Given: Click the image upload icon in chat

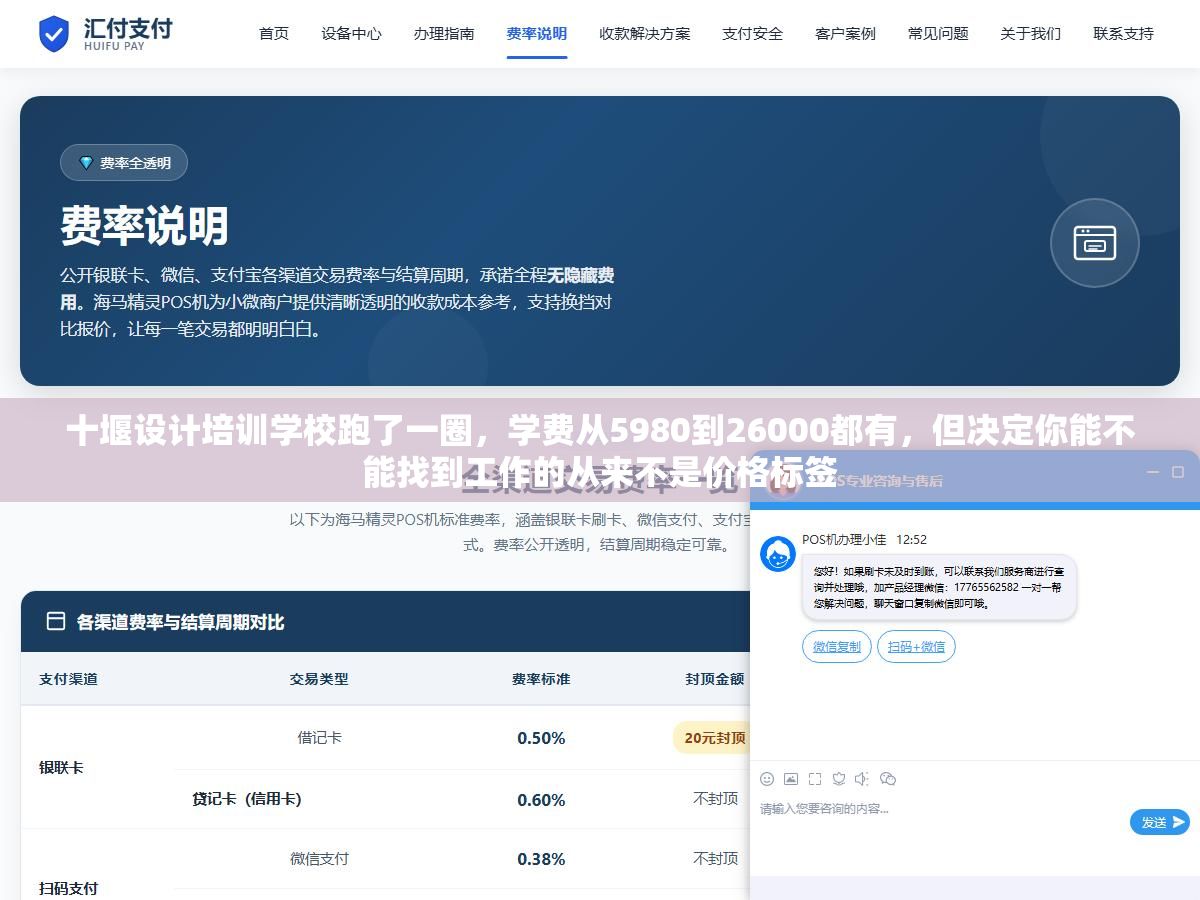Looking at the screenshot, I should tap(791, 778).
